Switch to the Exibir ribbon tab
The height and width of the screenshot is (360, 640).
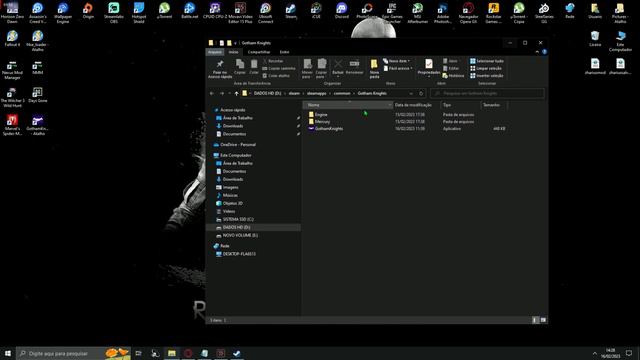pos(284,52)
